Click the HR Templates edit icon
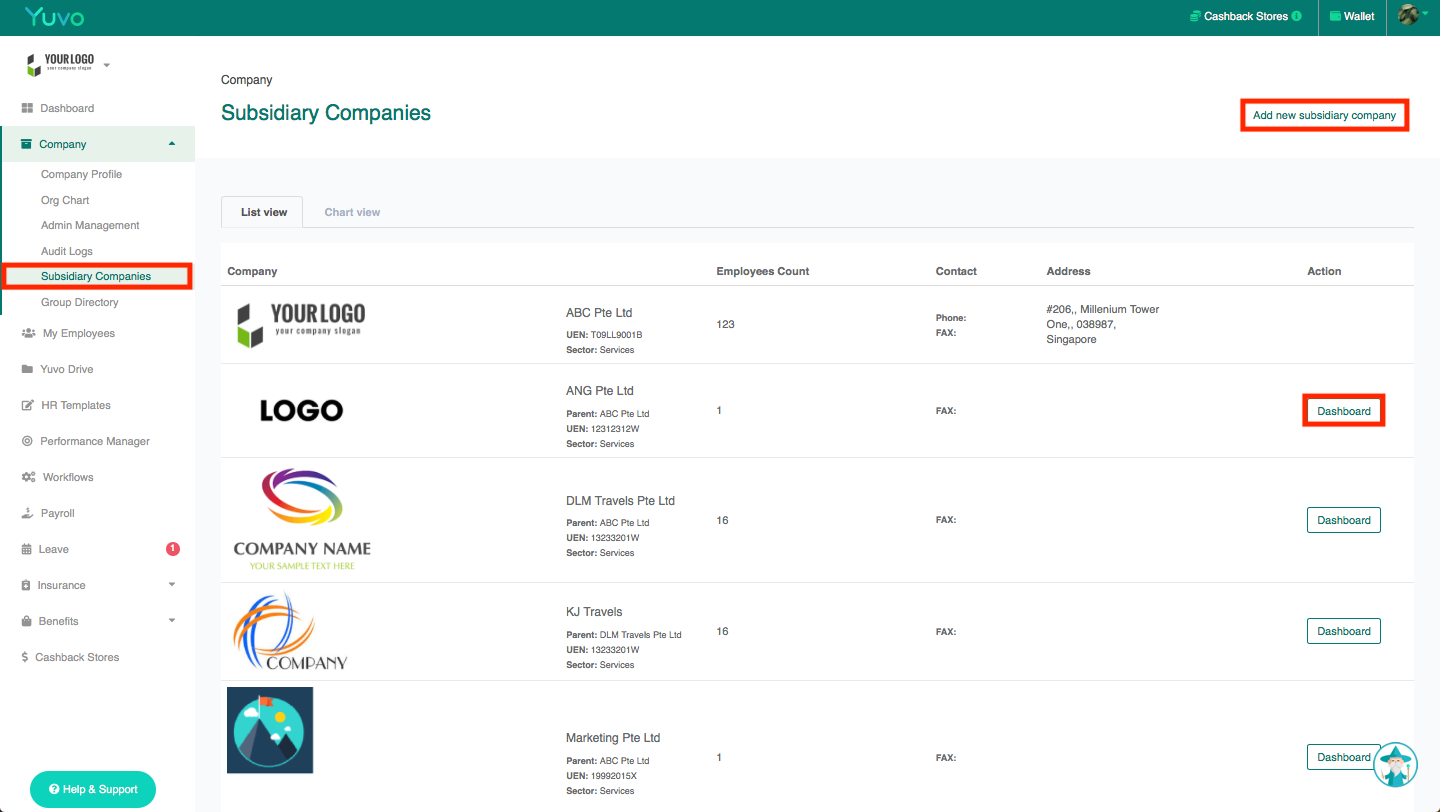This screenshot has width=1440, height=812. pos(28,405)
